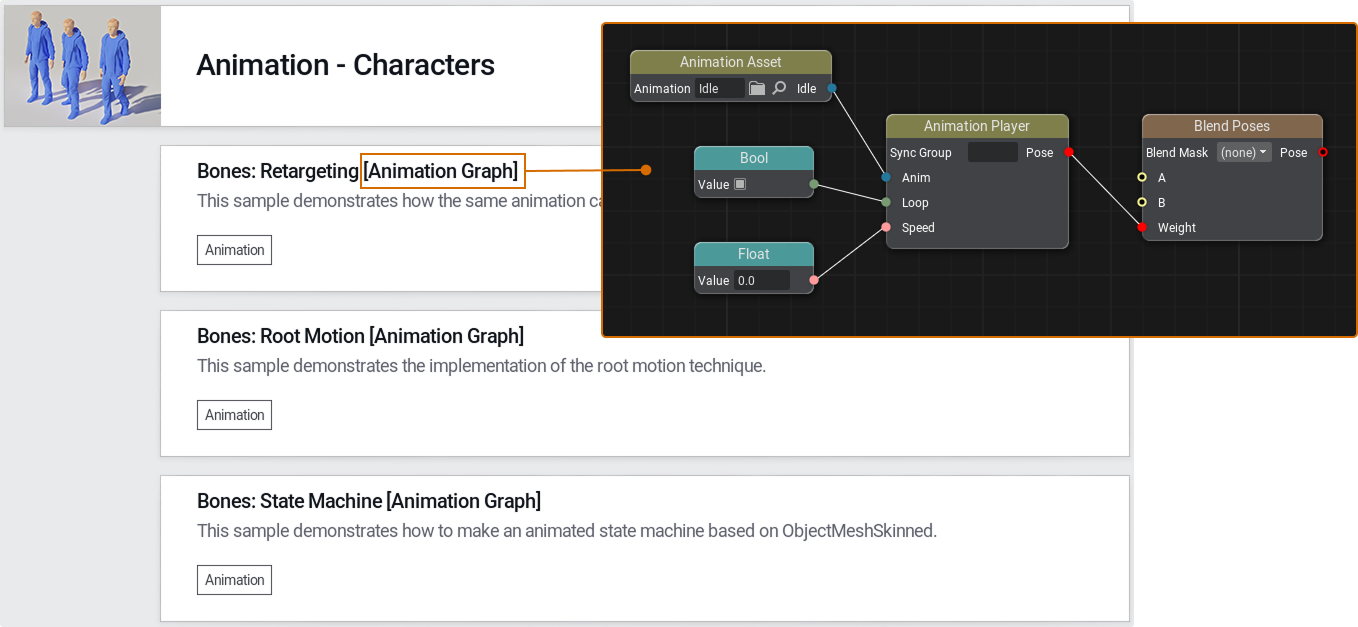Viewport: 1358px width, 627px height.
Task: Open the Bones: State Machine sample title
Action: coord(369,501)
